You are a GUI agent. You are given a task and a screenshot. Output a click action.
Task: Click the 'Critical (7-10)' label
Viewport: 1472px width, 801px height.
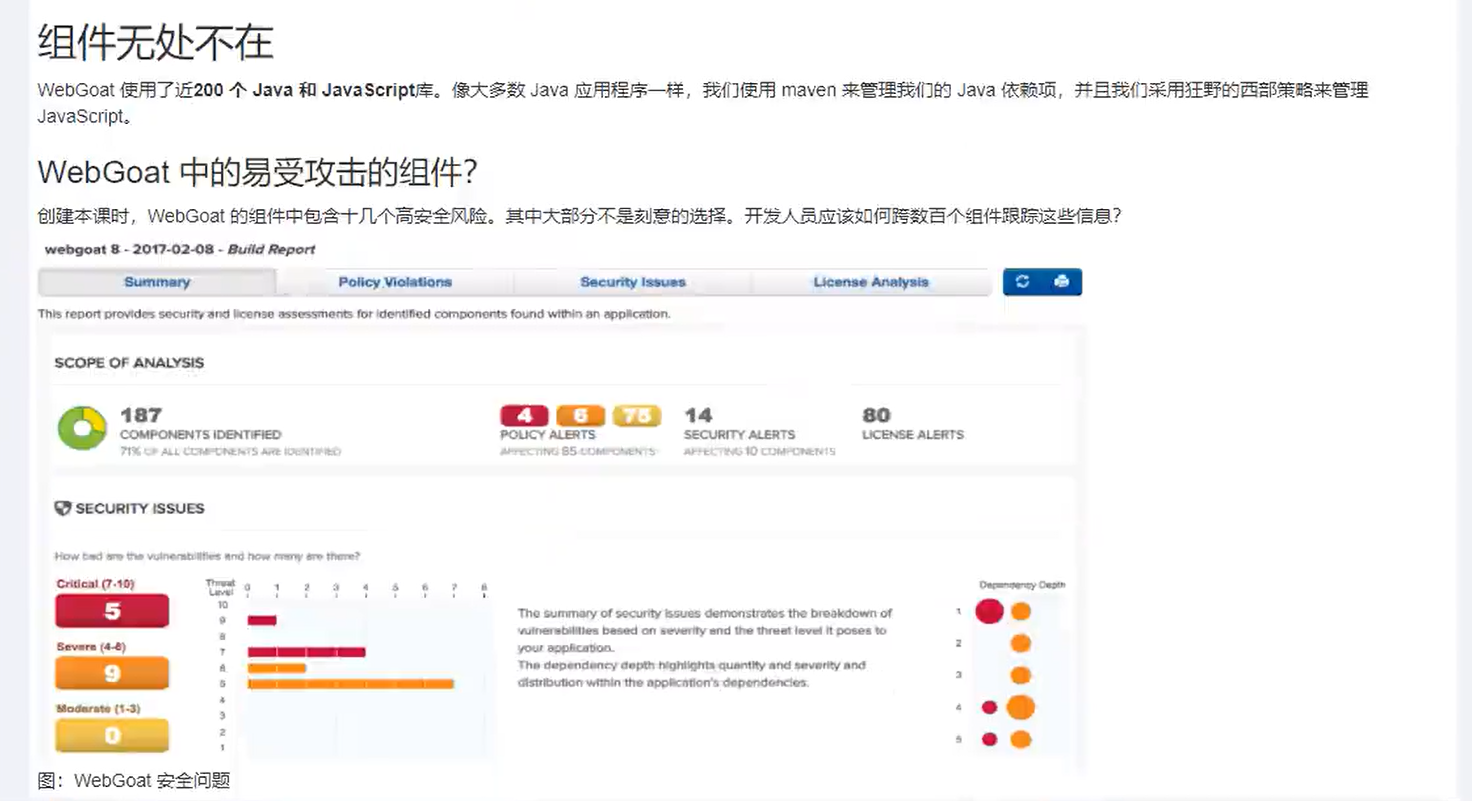point(95,584)
